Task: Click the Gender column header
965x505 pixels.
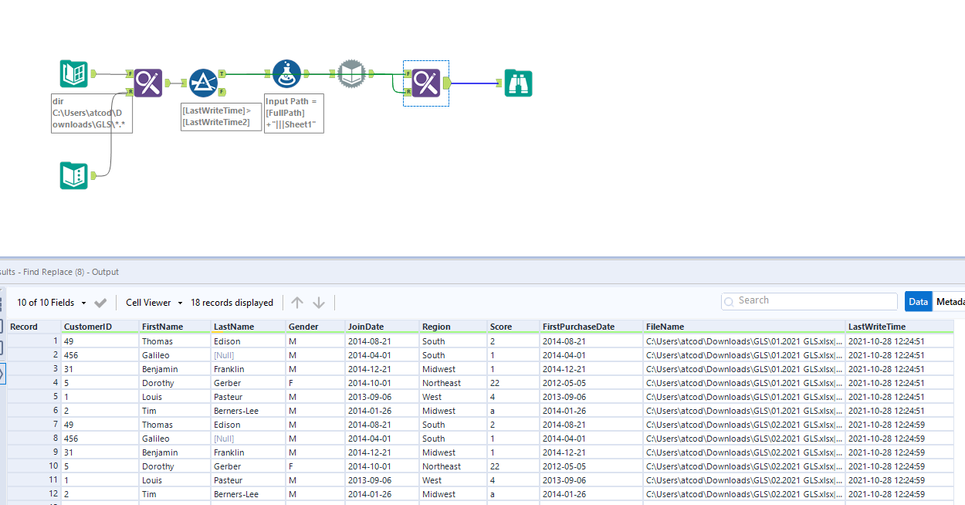Action: click(x=316, y=327)
